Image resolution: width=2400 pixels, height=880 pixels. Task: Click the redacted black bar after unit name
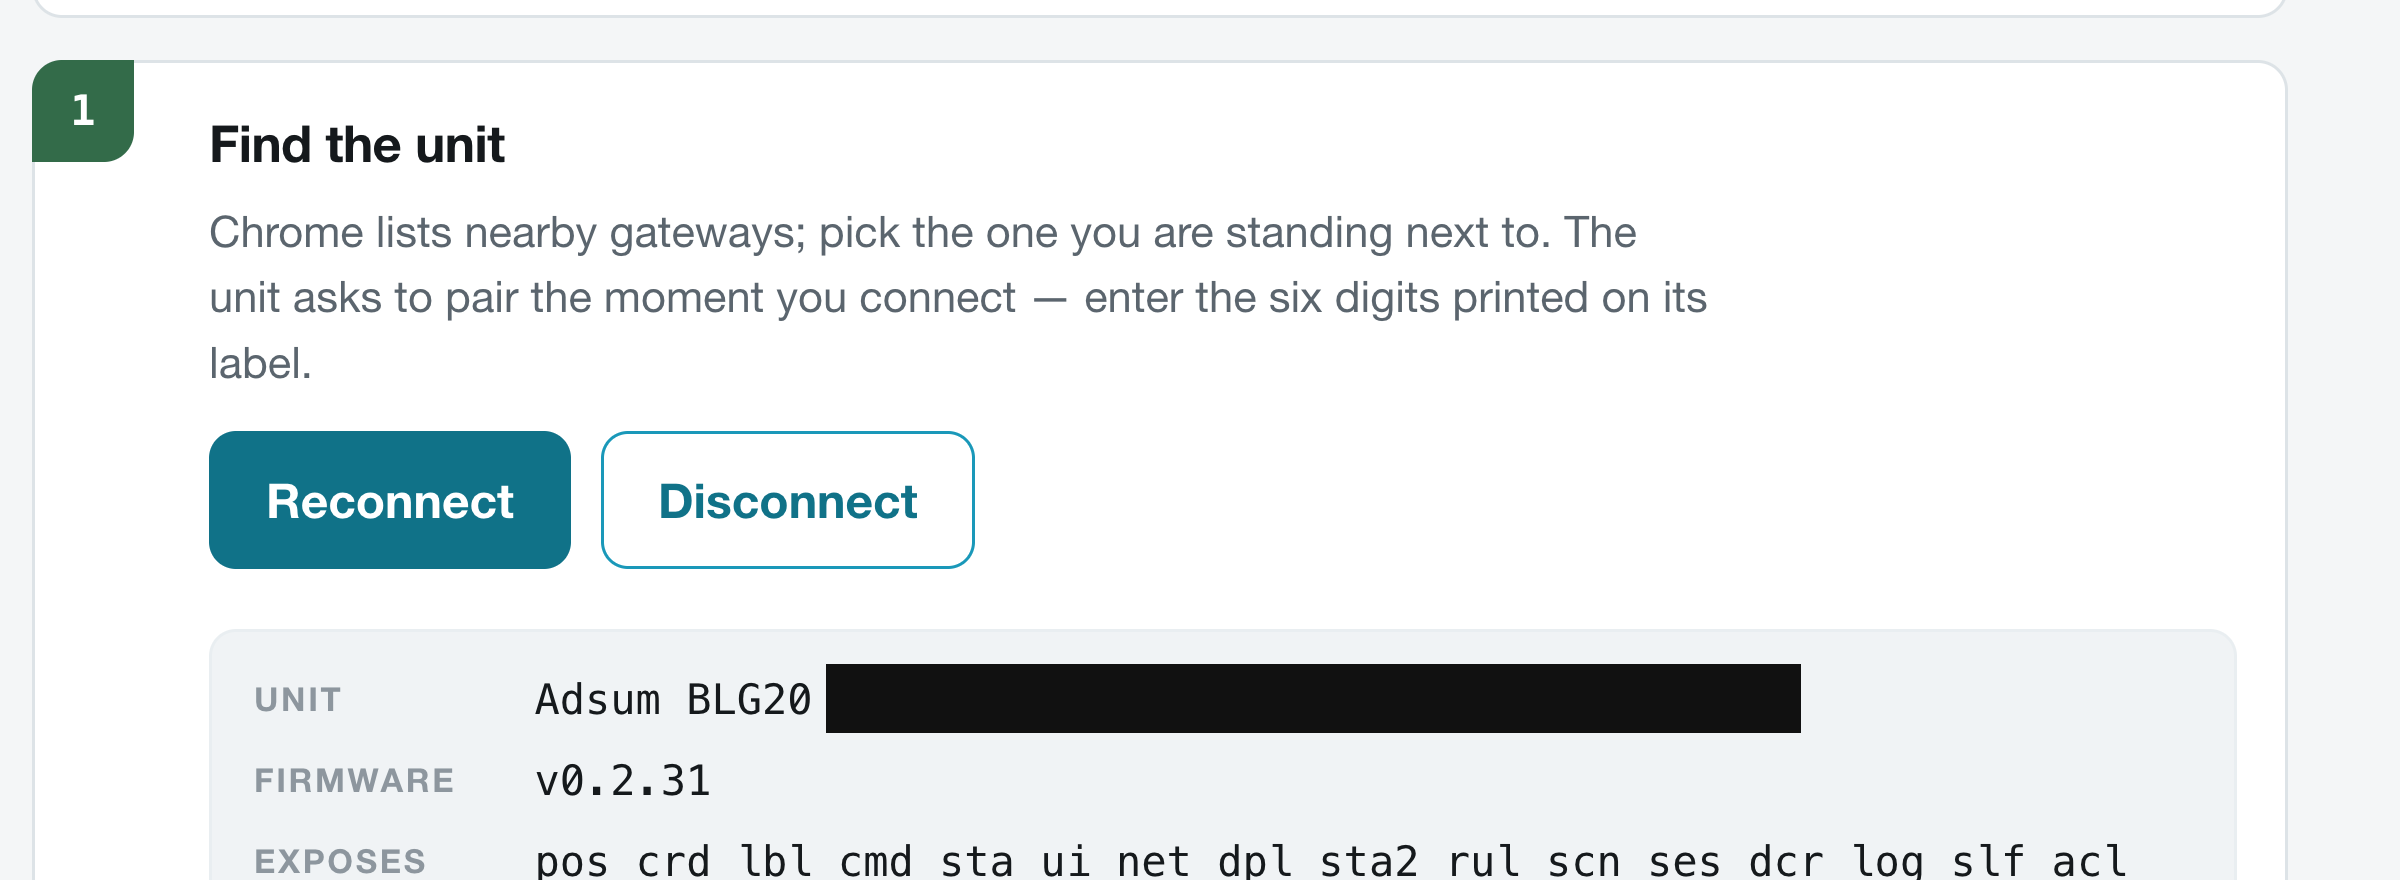(1313, 698)
